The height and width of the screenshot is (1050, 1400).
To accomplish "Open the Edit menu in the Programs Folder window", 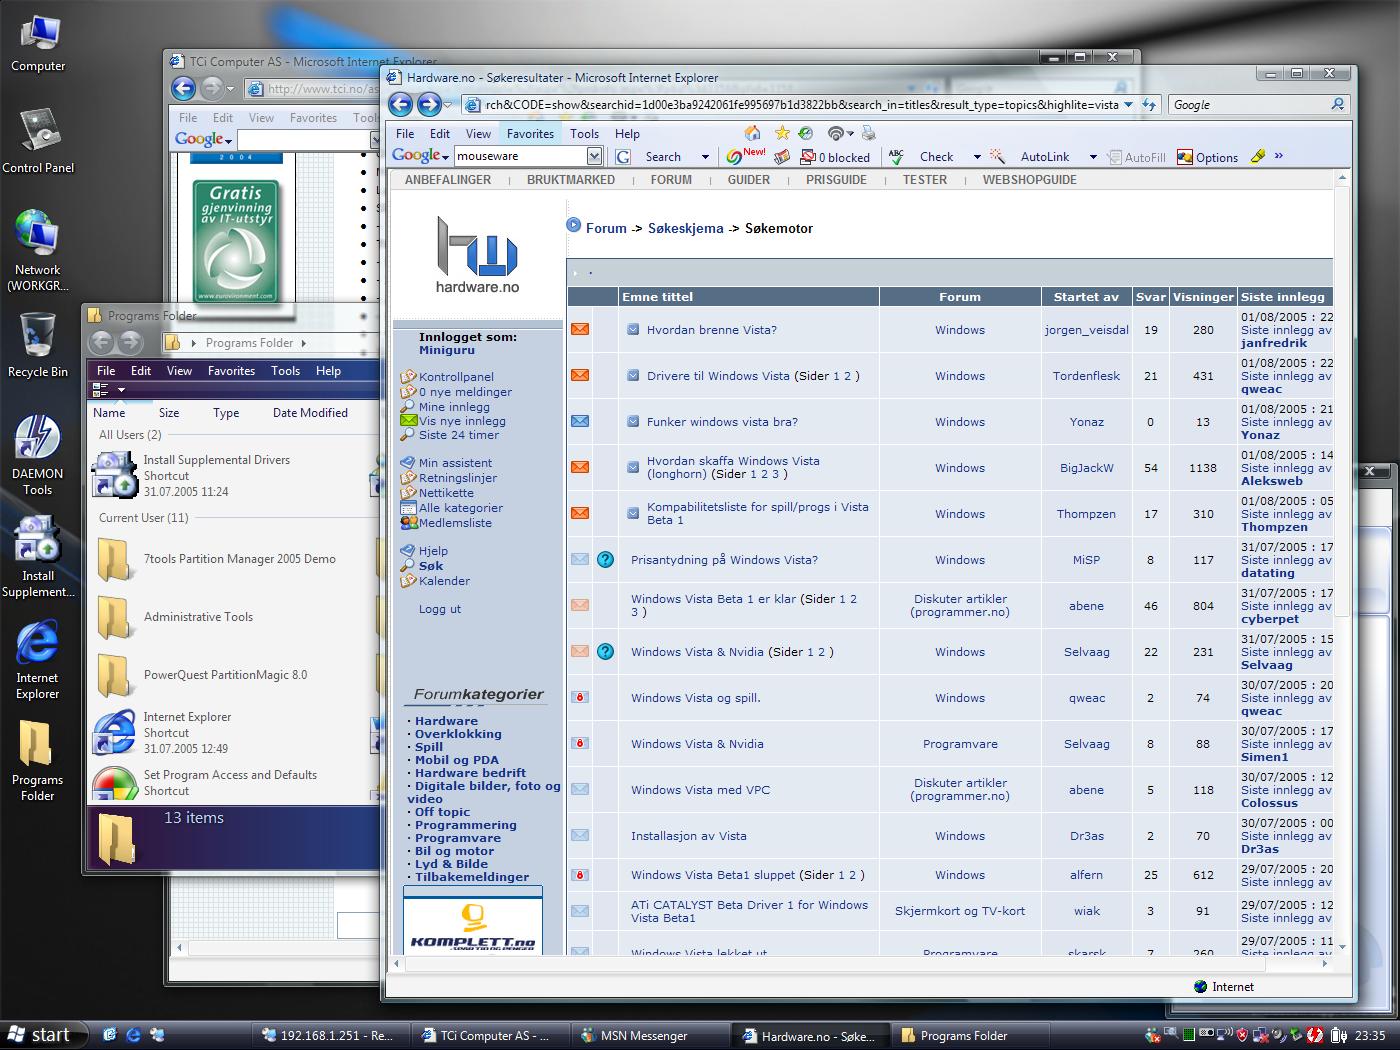I will click(x=141, y=370).
